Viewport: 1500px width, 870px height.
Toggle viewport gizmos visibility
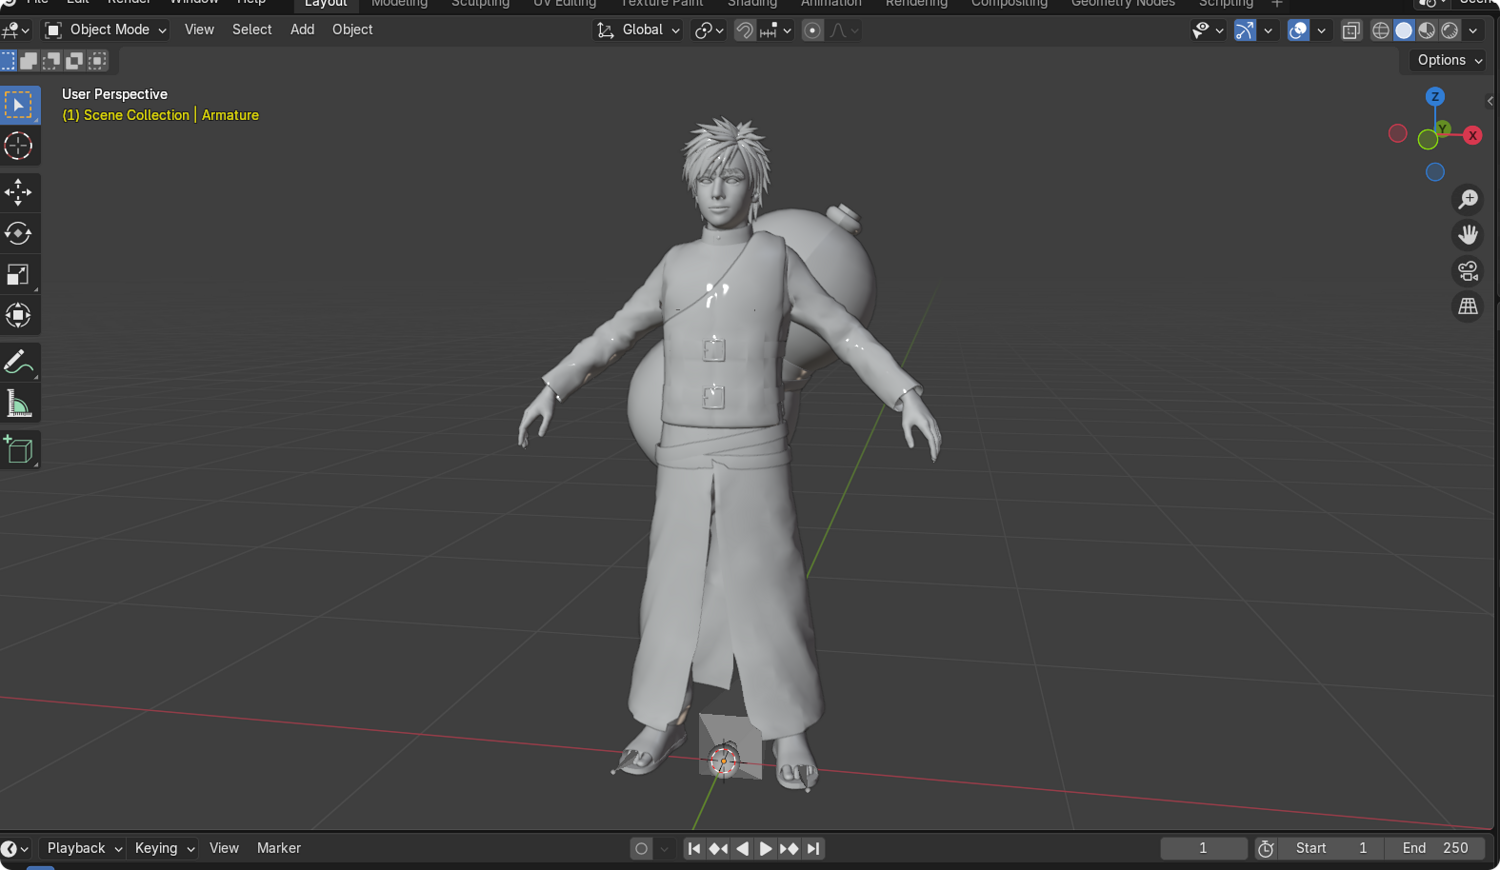[x=1245, y=30]
